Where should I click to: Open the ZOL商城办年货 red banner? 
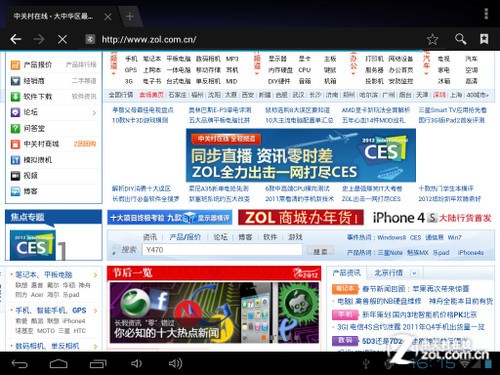[x=301, y=218]
